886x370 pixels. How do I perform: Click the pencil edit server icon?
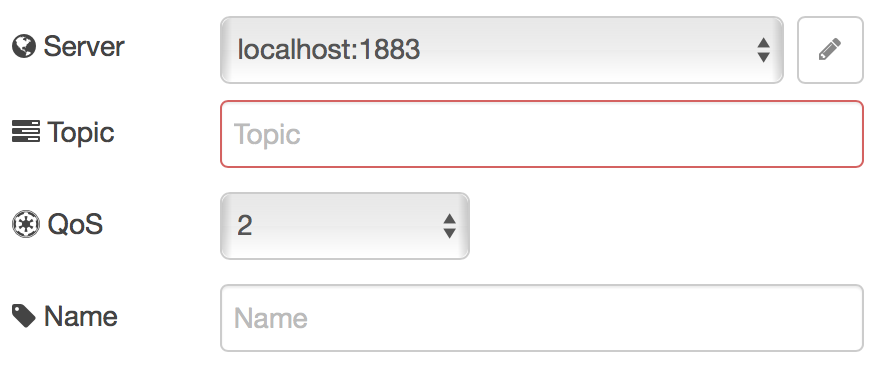coord(830,50)
